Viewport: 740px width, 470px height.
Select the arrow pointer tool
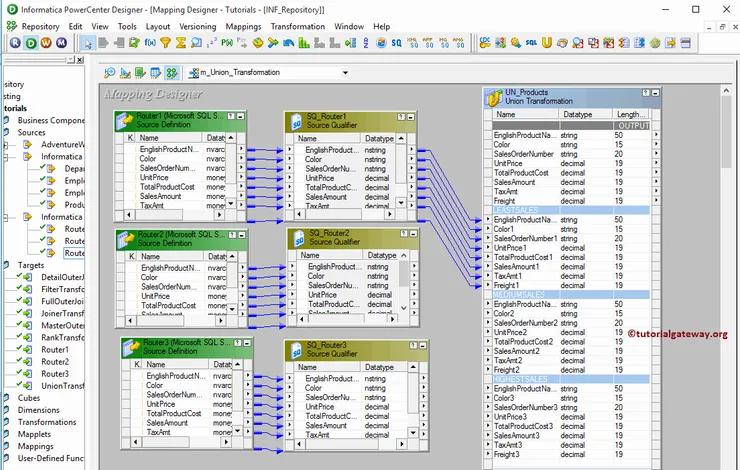tap(88, 43)
